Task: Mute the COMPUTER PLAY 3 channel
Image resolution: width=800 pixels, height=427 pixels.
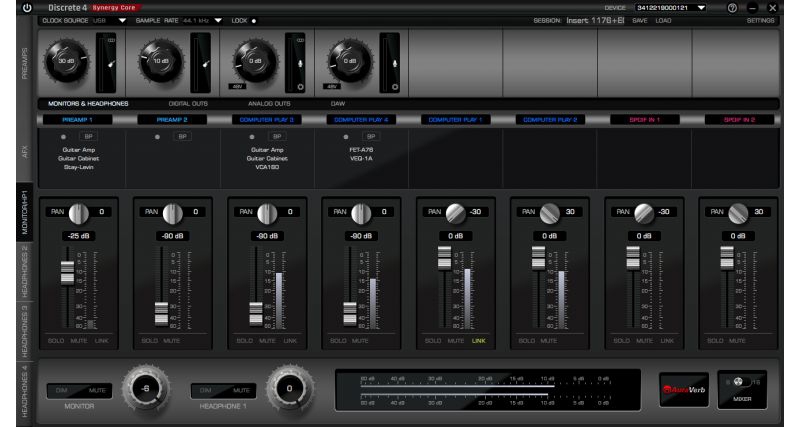Action: 267,340
